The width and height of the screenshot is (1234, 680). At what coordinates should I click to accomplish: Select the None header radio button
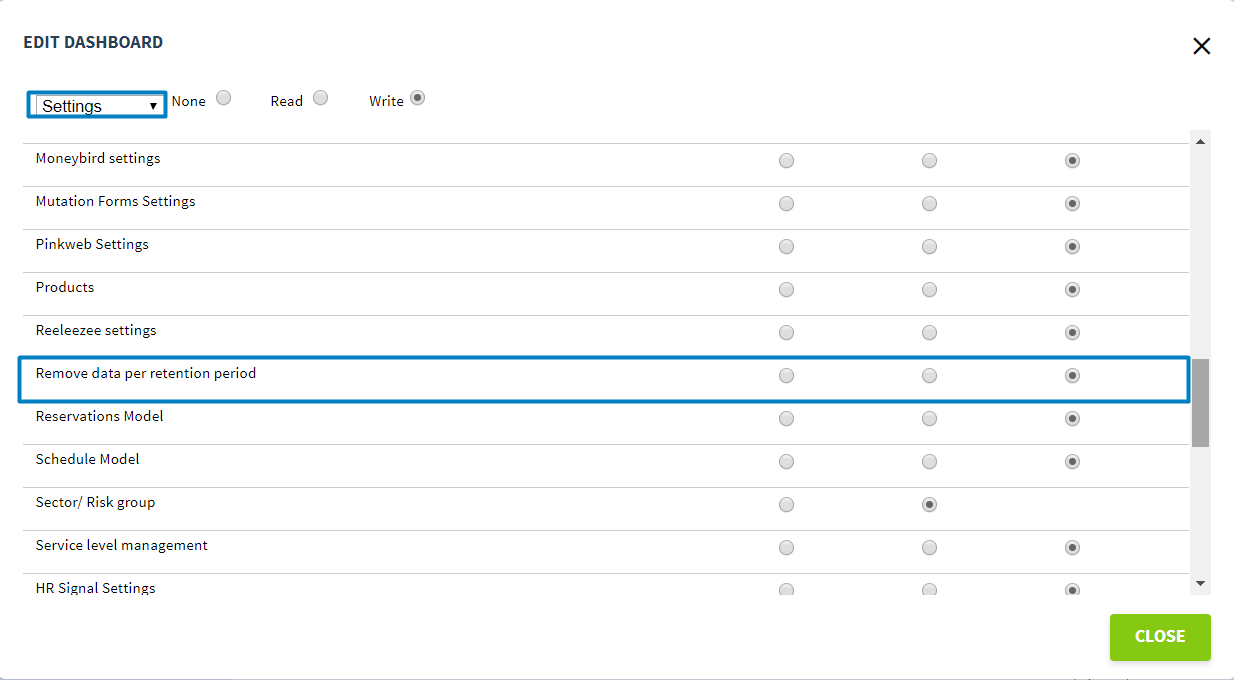pyautogui.click(x=224, y=98)
